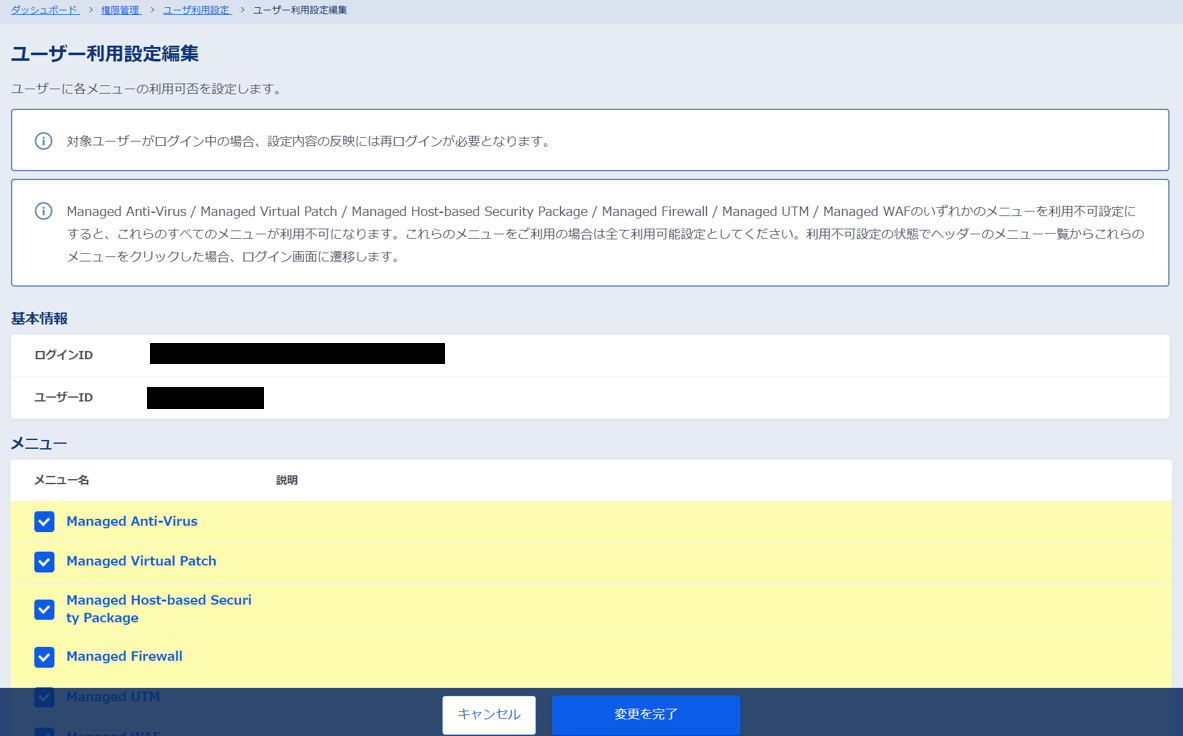Click the ユーザーID label
Image resolution: width=1183 pixels, height=736 pixels.
click(x=63, y=397)
